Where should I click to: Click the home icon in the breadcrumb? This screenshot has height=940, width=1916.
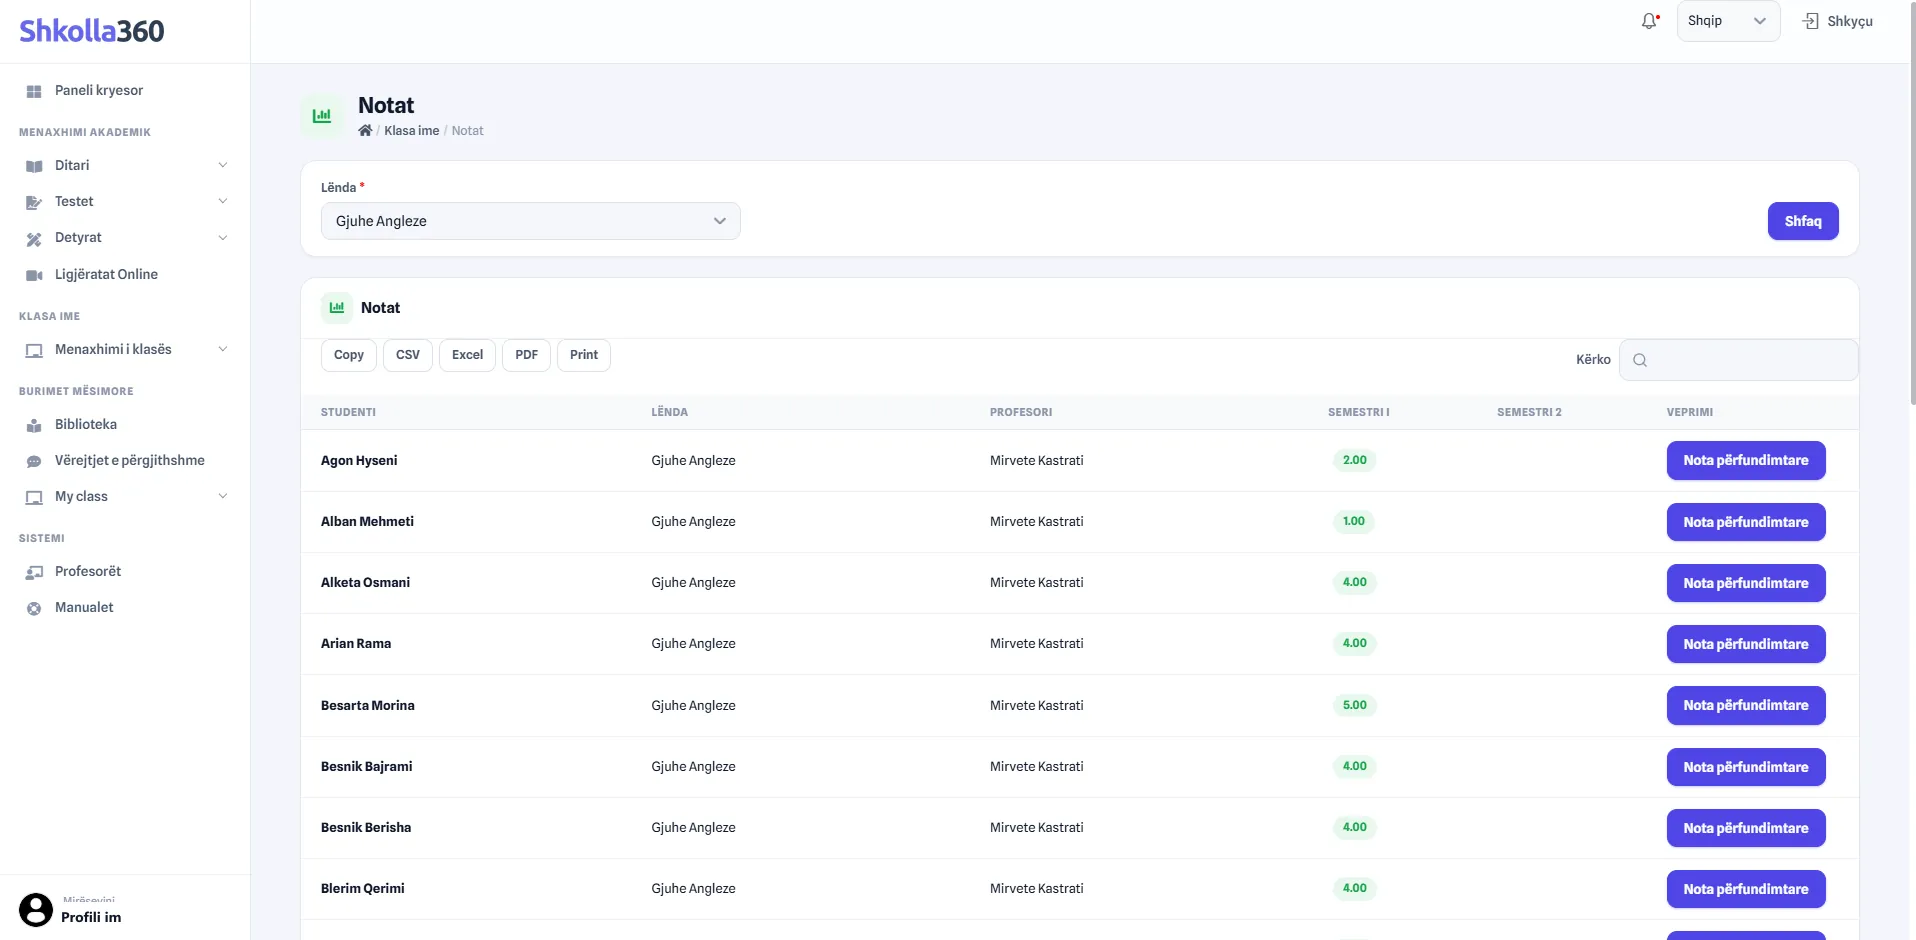pos(365,131)
